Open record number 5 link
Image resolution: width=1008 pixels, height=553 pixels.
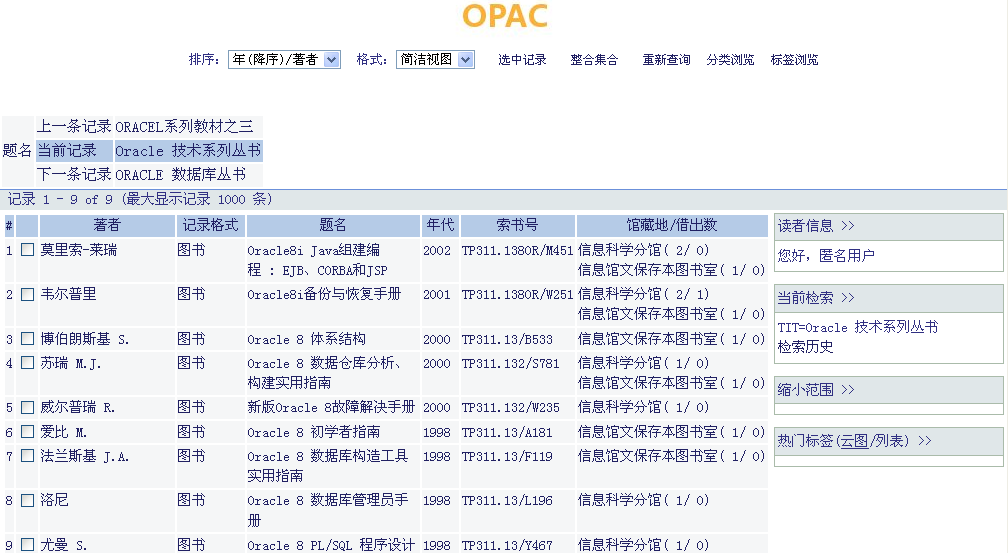pos(9,408)
